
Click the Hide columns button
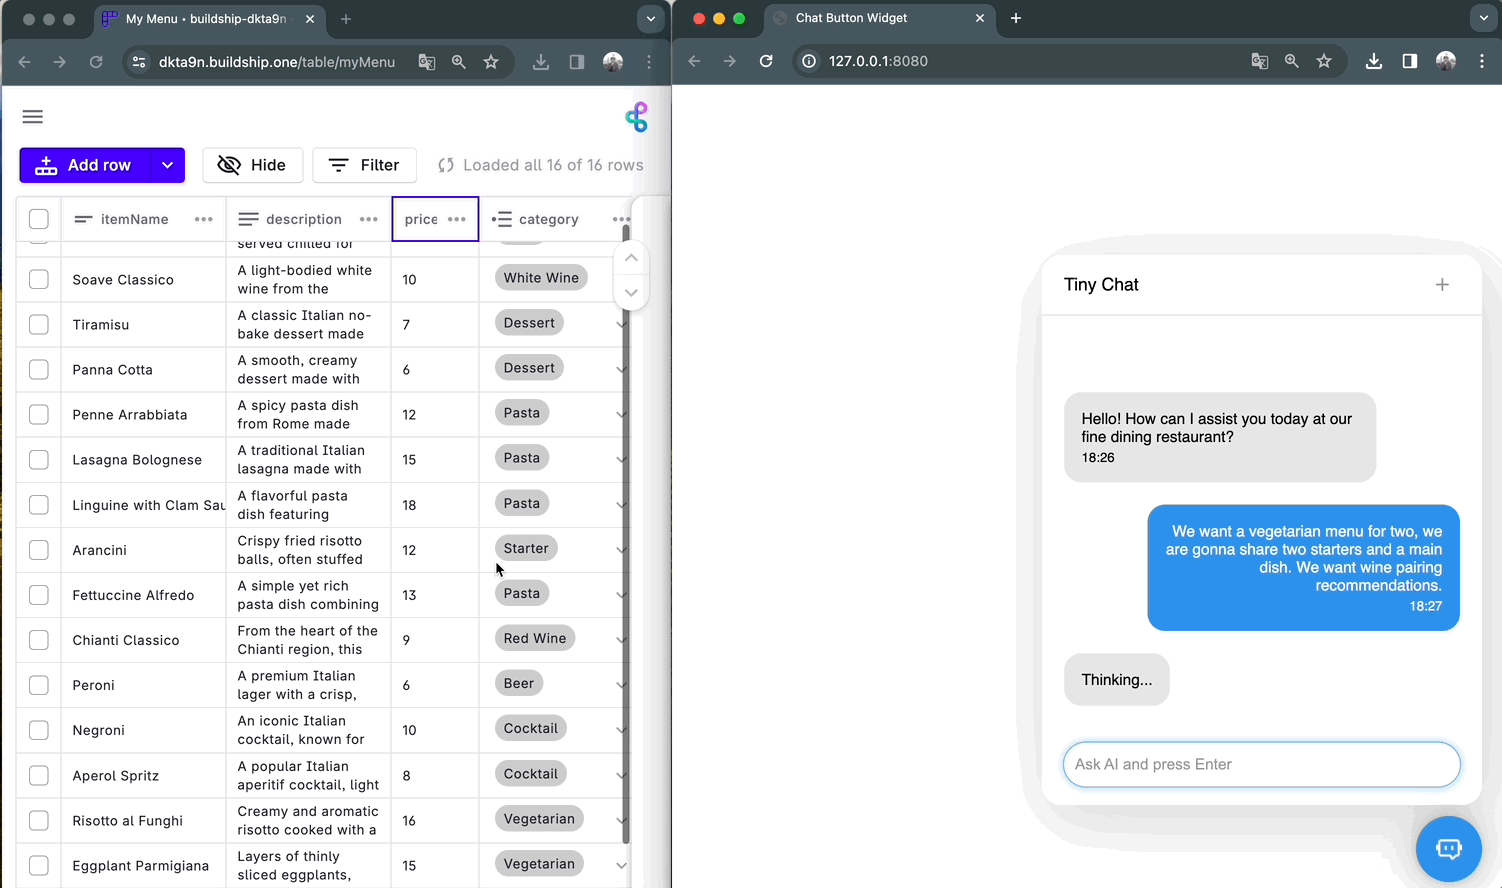(252, 165)
